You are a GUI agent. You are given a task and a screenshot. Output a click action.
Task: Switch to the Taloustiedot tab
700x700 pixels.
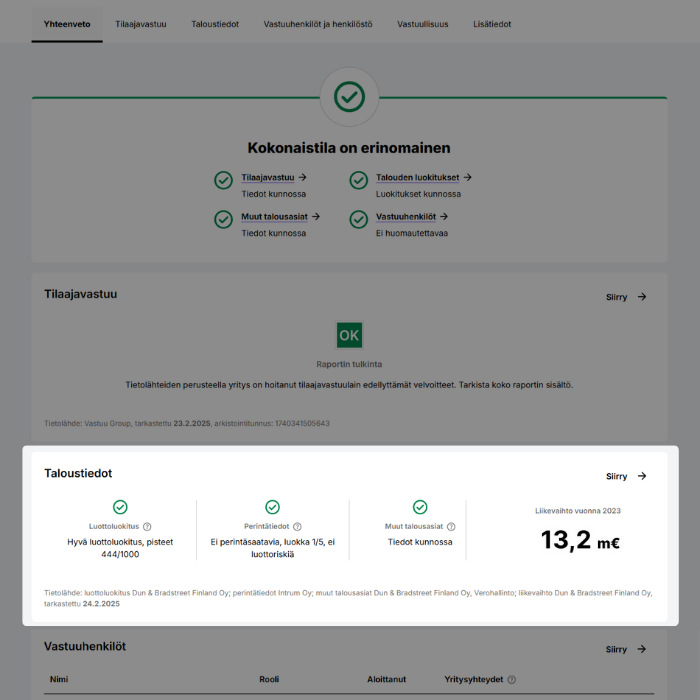click(x=215, y=24)
